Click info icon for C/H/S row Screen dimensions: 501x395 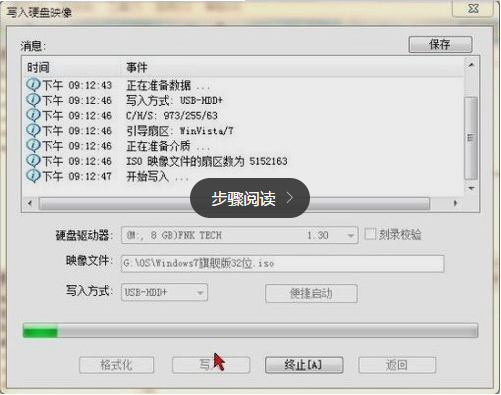pos(33,115)
